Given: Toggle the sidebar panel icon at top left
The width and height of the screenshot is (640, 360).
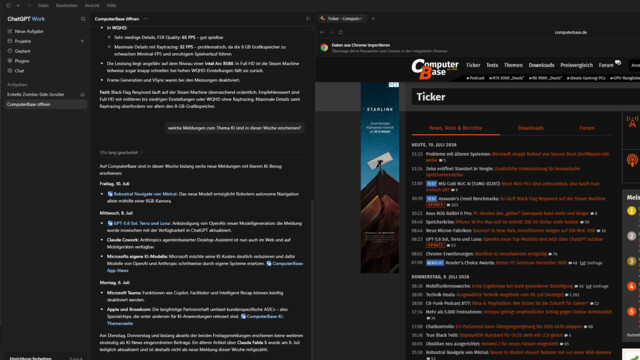Looking at the screenshot, I should 9,6.
